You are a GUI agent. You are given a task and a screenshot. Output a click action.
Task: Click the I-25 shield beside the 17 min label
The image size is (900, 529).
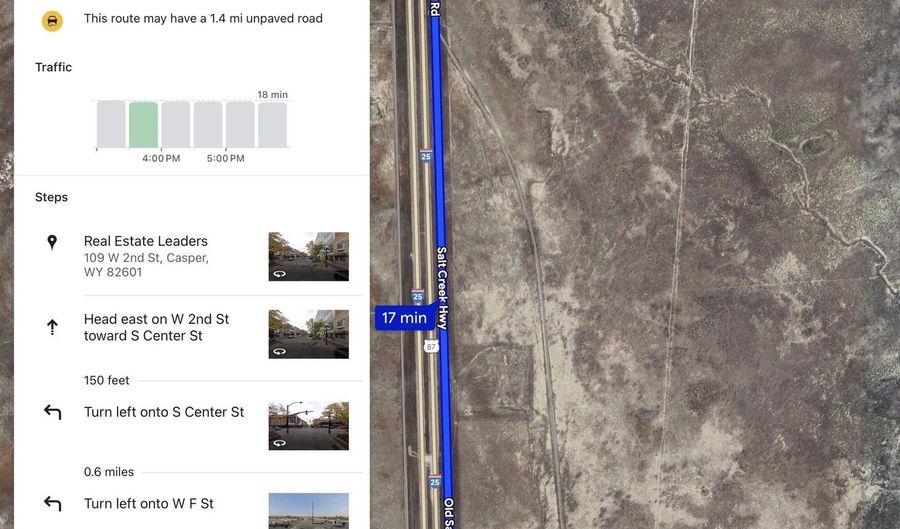pos(418,296)
